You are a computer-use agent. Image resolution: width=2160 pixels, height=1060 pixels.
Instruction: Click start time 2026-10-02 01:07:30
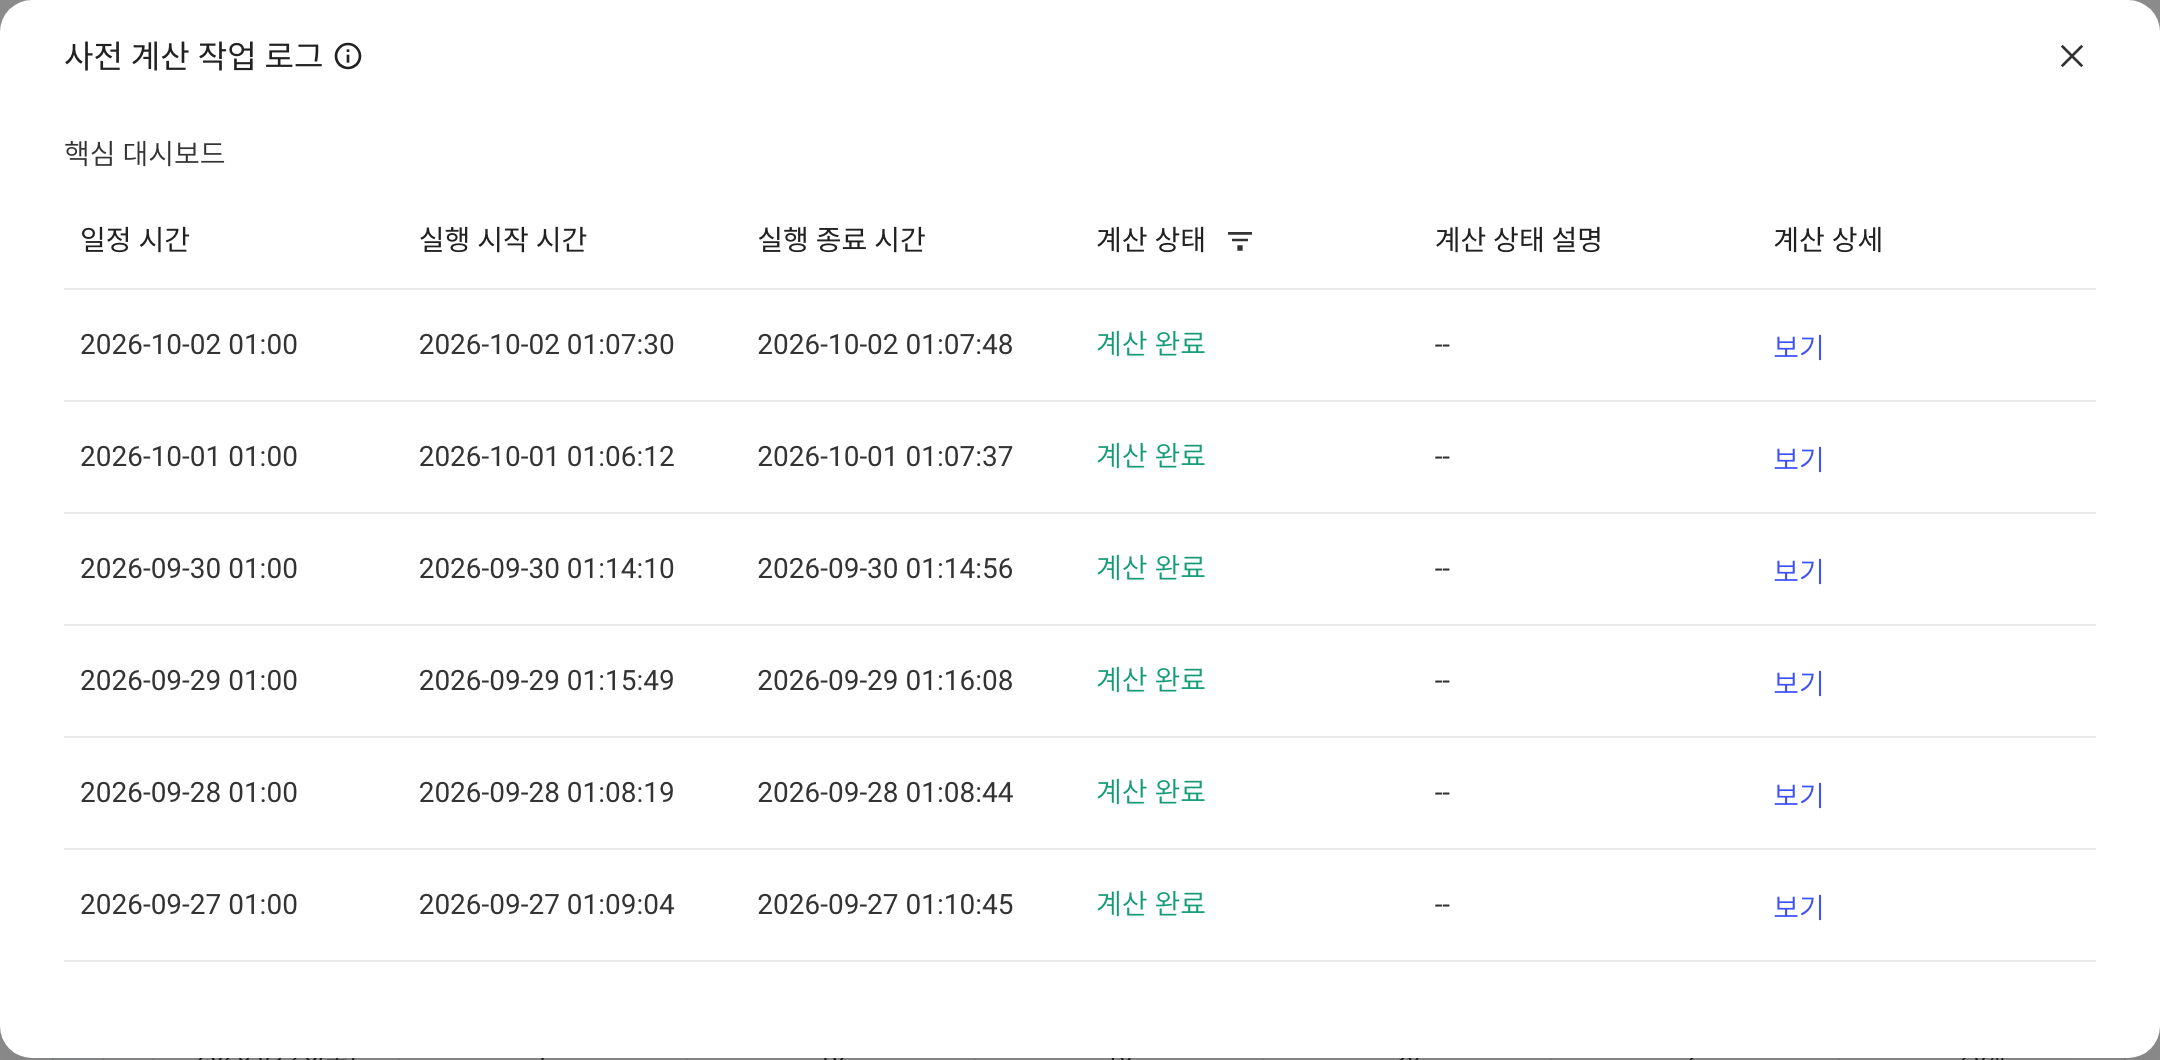(547, 345)
